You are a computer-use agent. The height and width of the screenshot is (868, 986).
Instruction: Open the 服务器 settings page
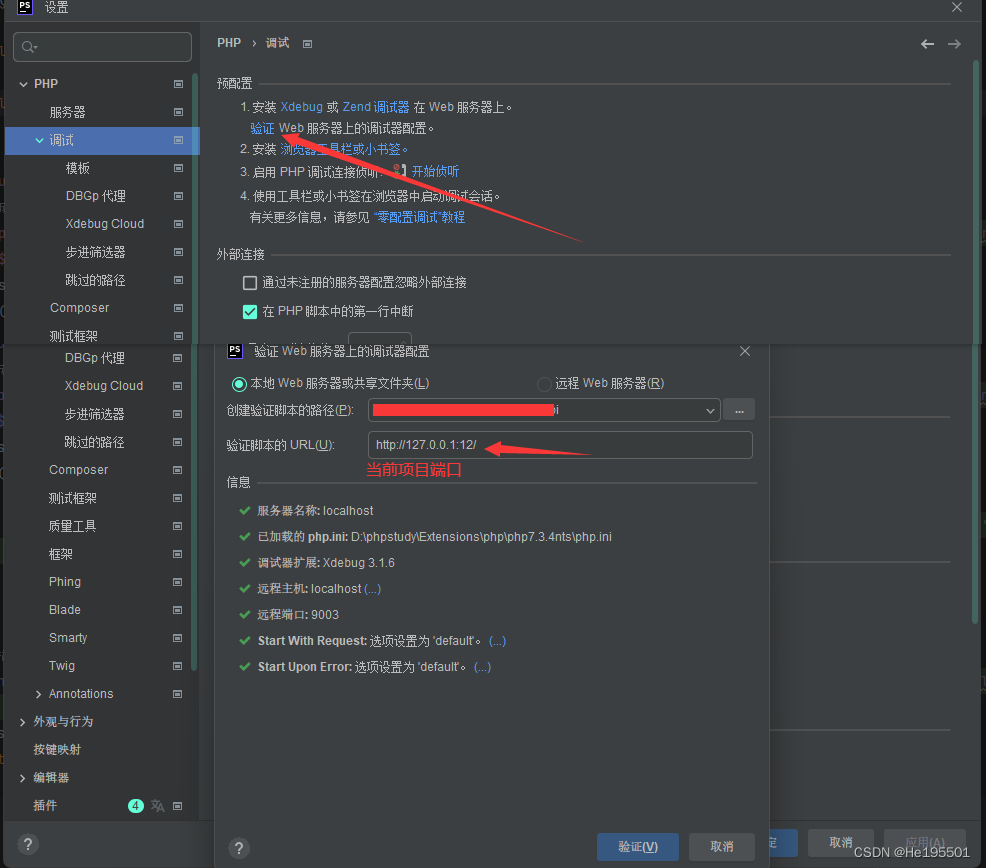pos(67,112)
